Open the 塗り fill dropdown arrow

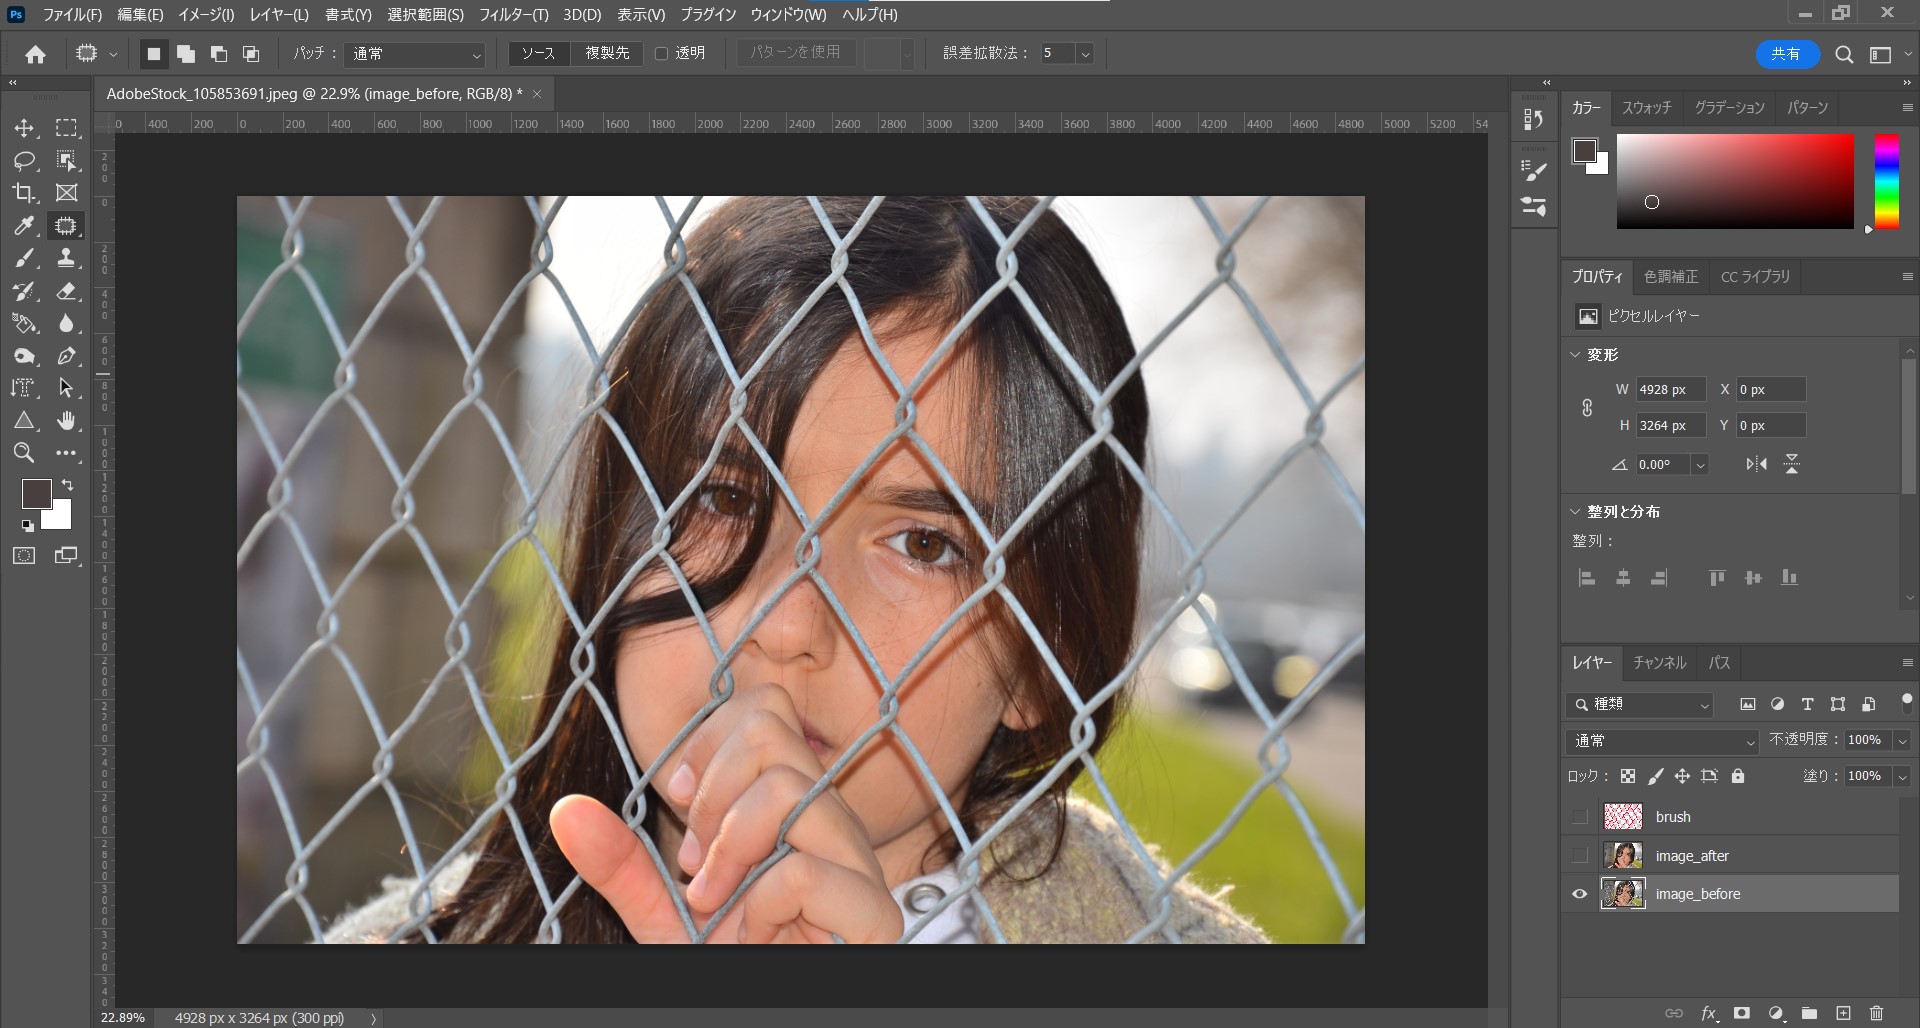click(x=1902, y=776)
